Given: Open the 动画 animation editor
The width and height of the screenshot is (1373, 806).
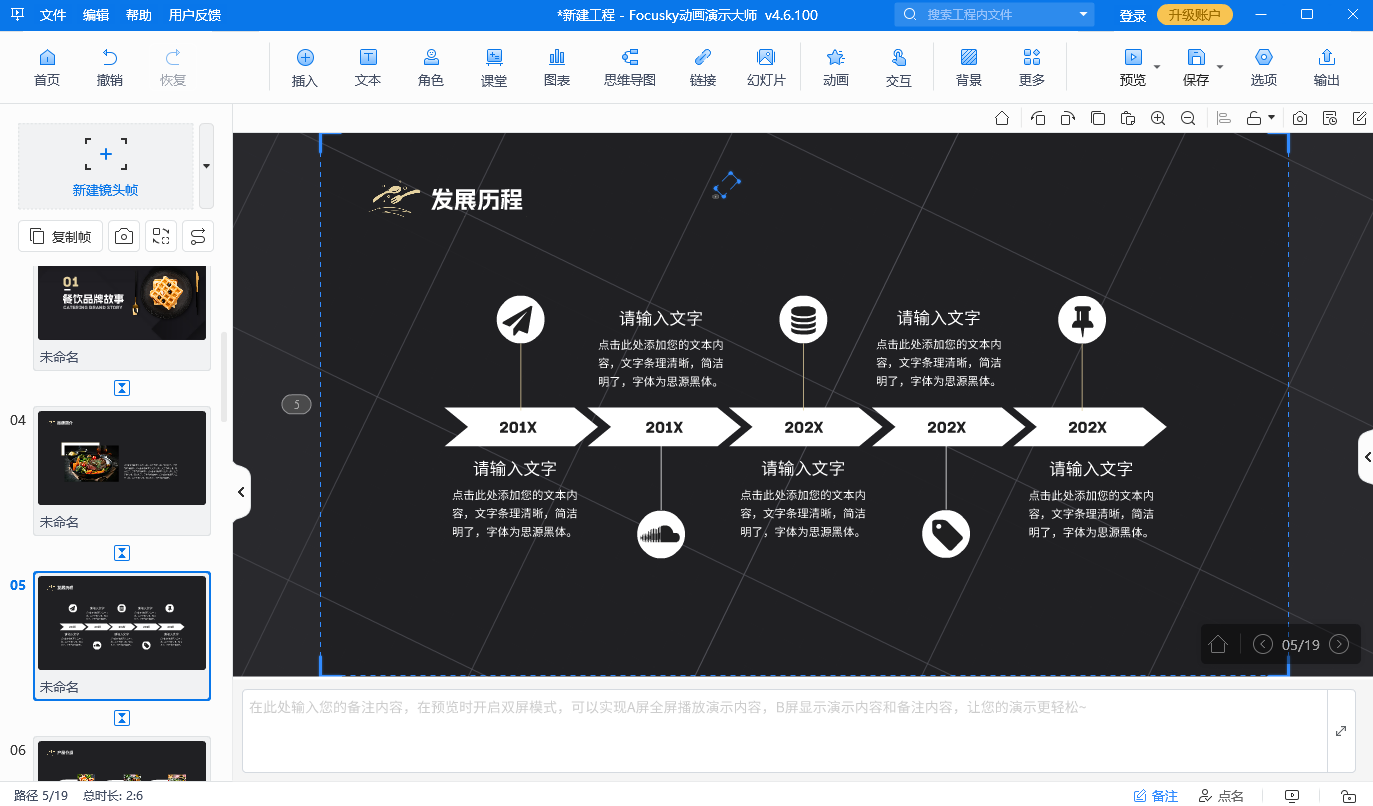Looking at the screenshot, I should tap(836, 67).
